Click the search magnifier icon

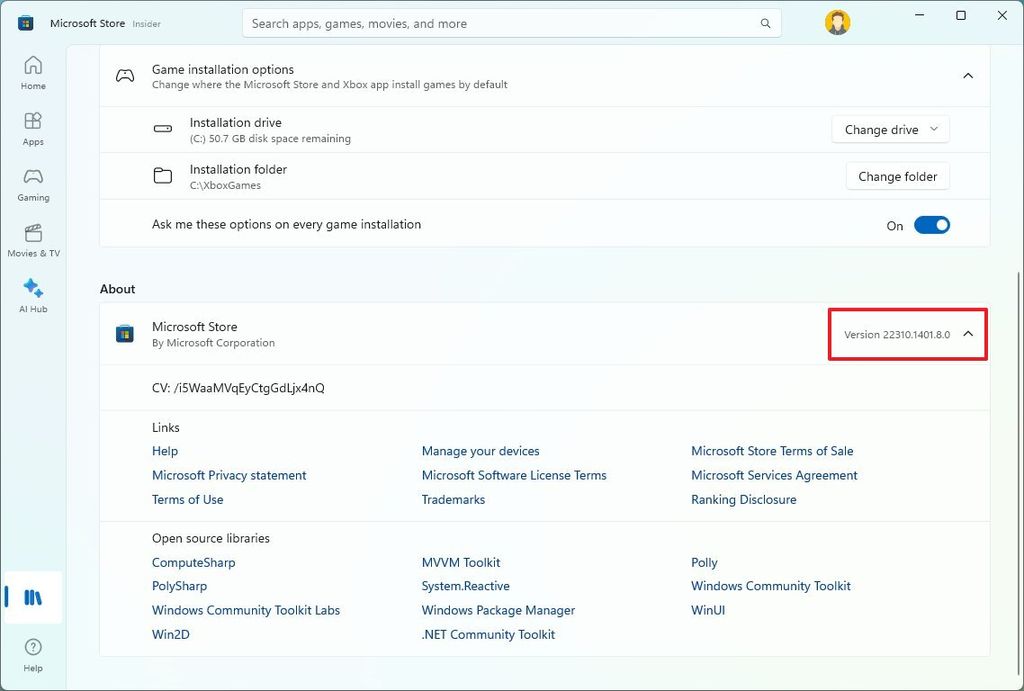[766, 24]
